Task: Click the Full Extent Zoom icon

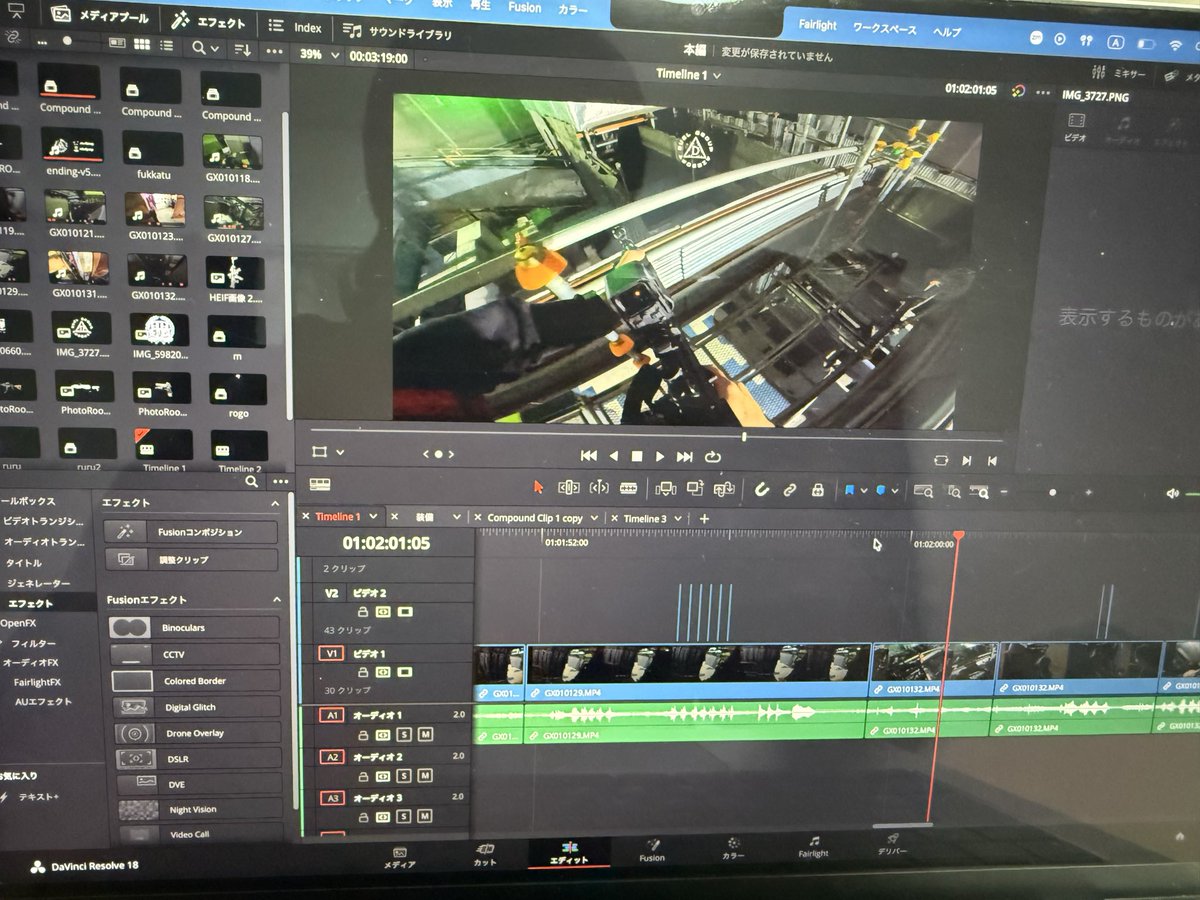Action: 923,491
